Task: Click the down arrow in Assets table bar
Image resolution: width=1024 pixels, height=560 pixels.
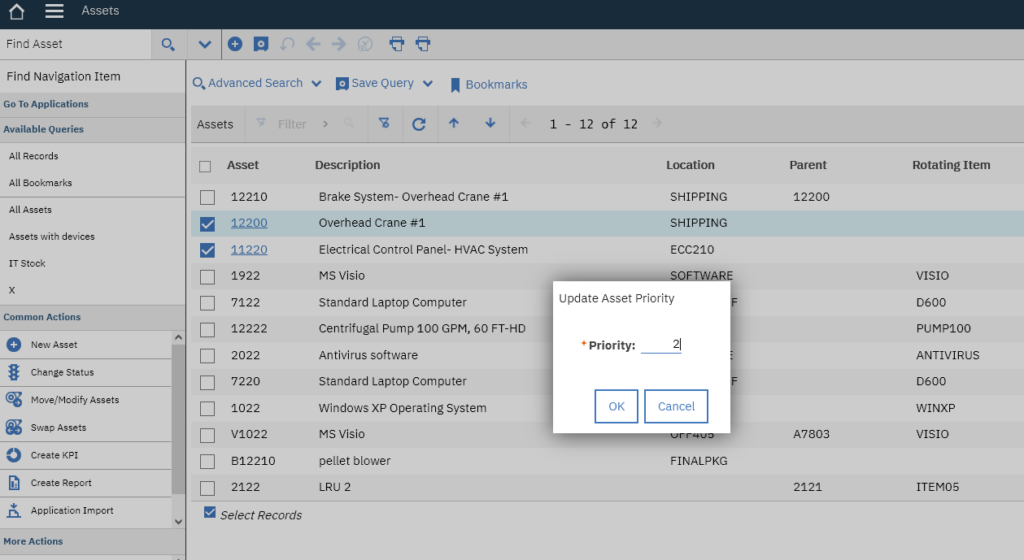Action: [x=490, y=123]
